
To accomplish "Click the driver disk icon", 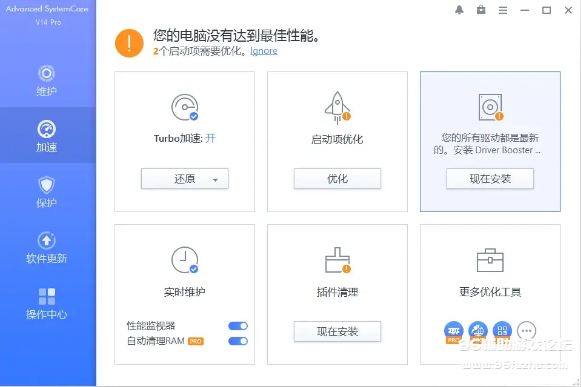I will coord(491,107).
